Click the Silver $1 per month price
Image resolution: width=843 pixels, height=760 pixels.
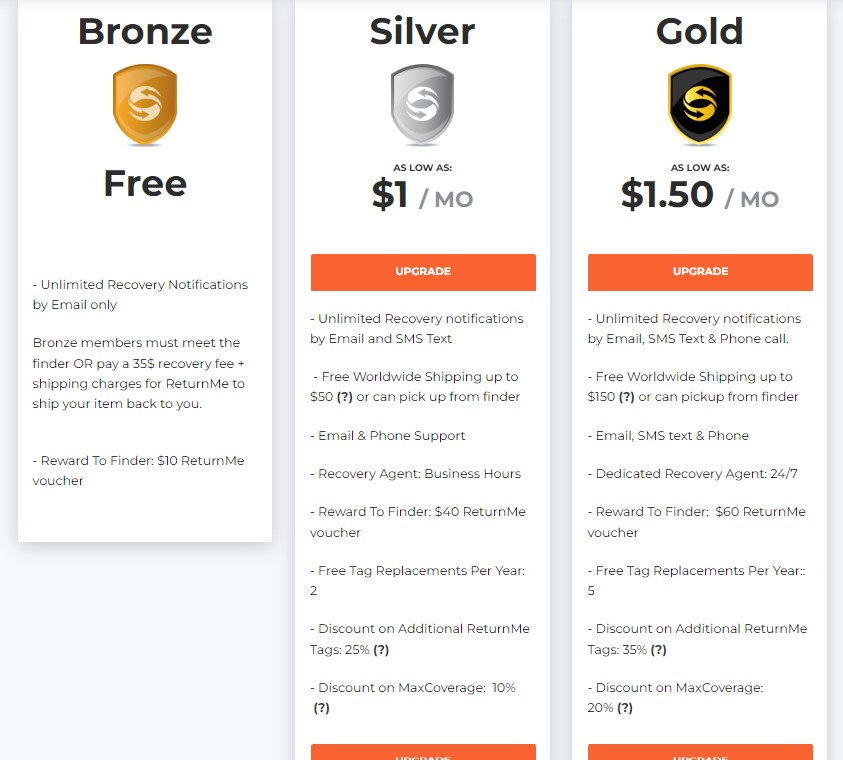(422, 196)
